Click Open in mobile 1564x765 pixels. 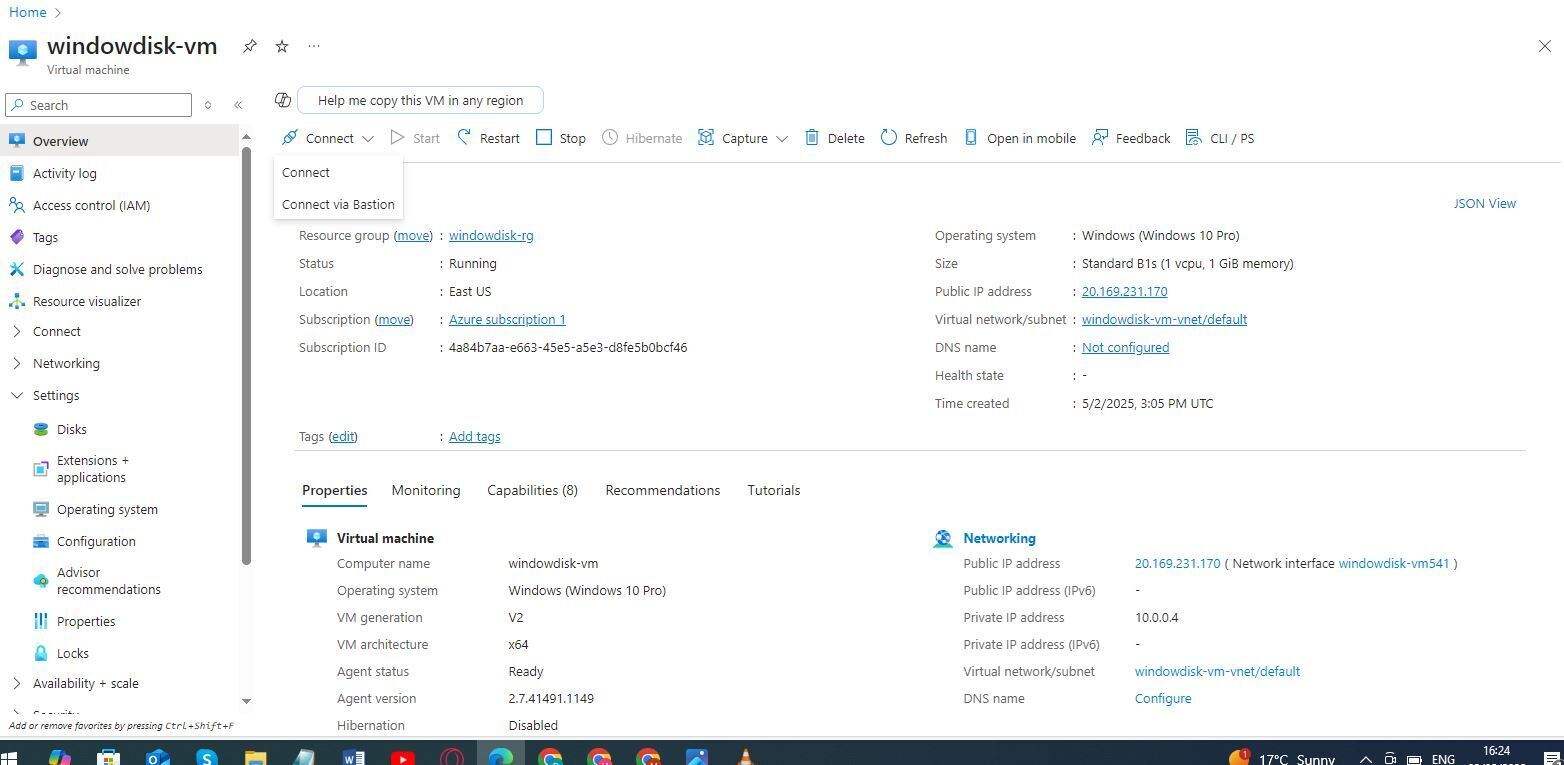click(1020, 138)
